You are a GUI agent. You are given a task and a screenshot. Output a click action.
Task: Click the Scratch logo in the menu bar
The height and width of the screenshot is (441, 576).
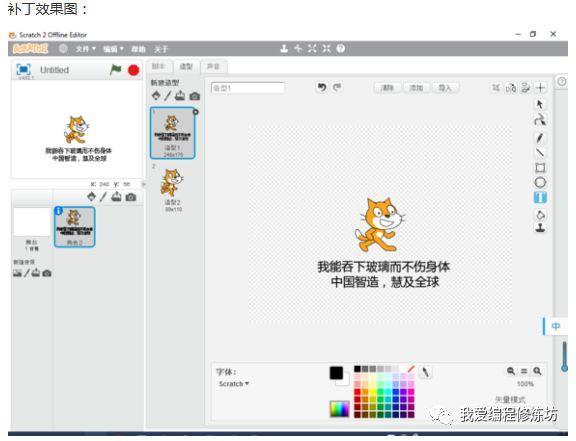coord(30,49)
